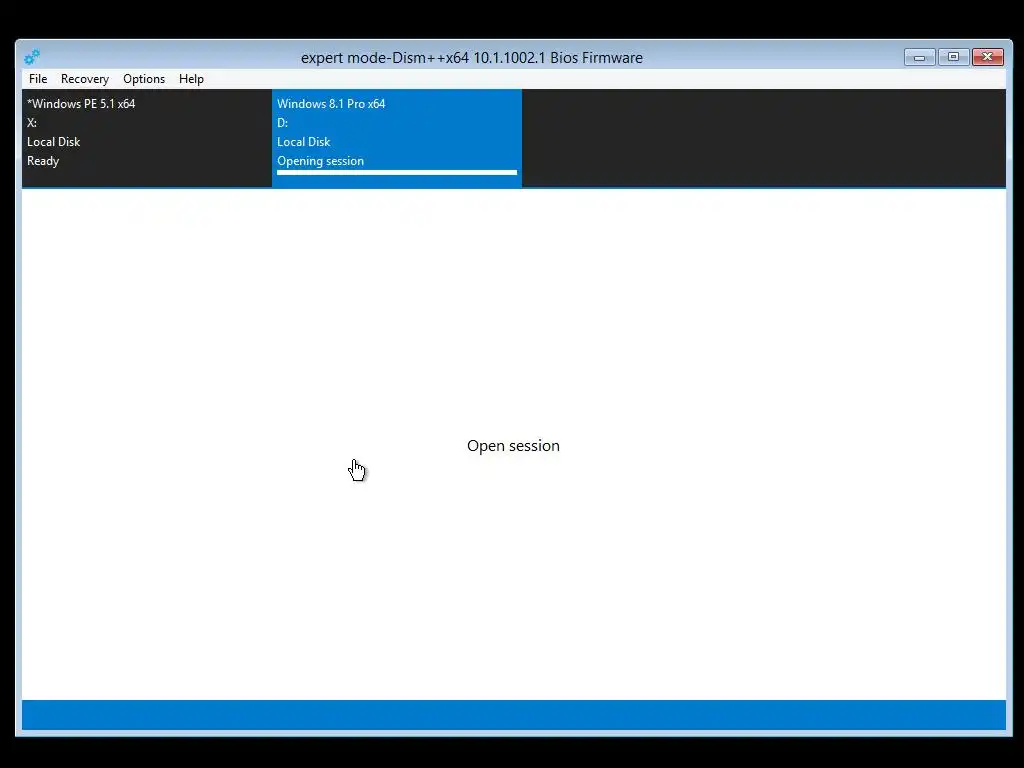Click the D: drive label
Viewport: 1024px width, 768px height.
coord(282,123)
